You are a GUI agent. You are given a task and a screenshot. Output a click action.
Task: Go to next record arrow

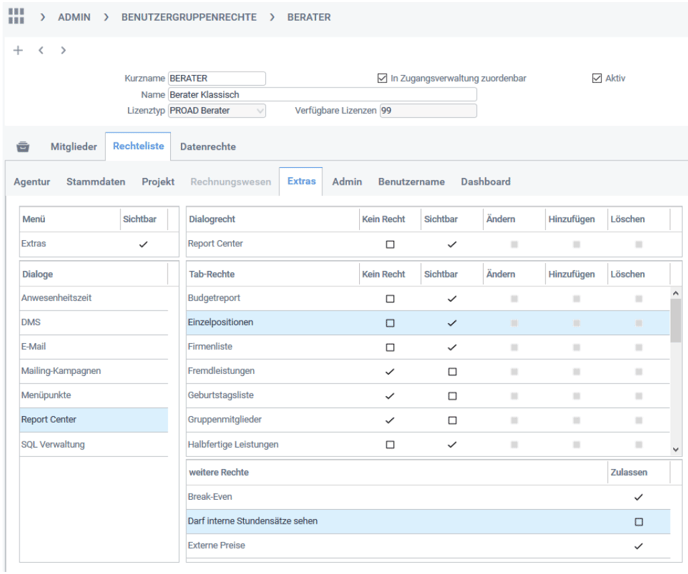(x=63, y=50)
